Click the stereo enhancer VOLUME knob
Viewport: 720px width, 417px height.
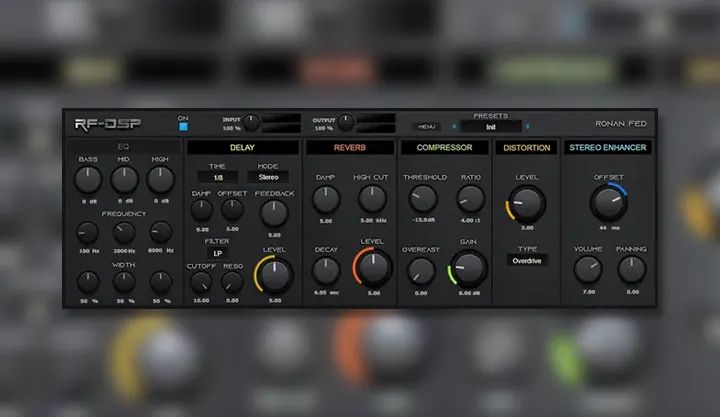(588, 270)
